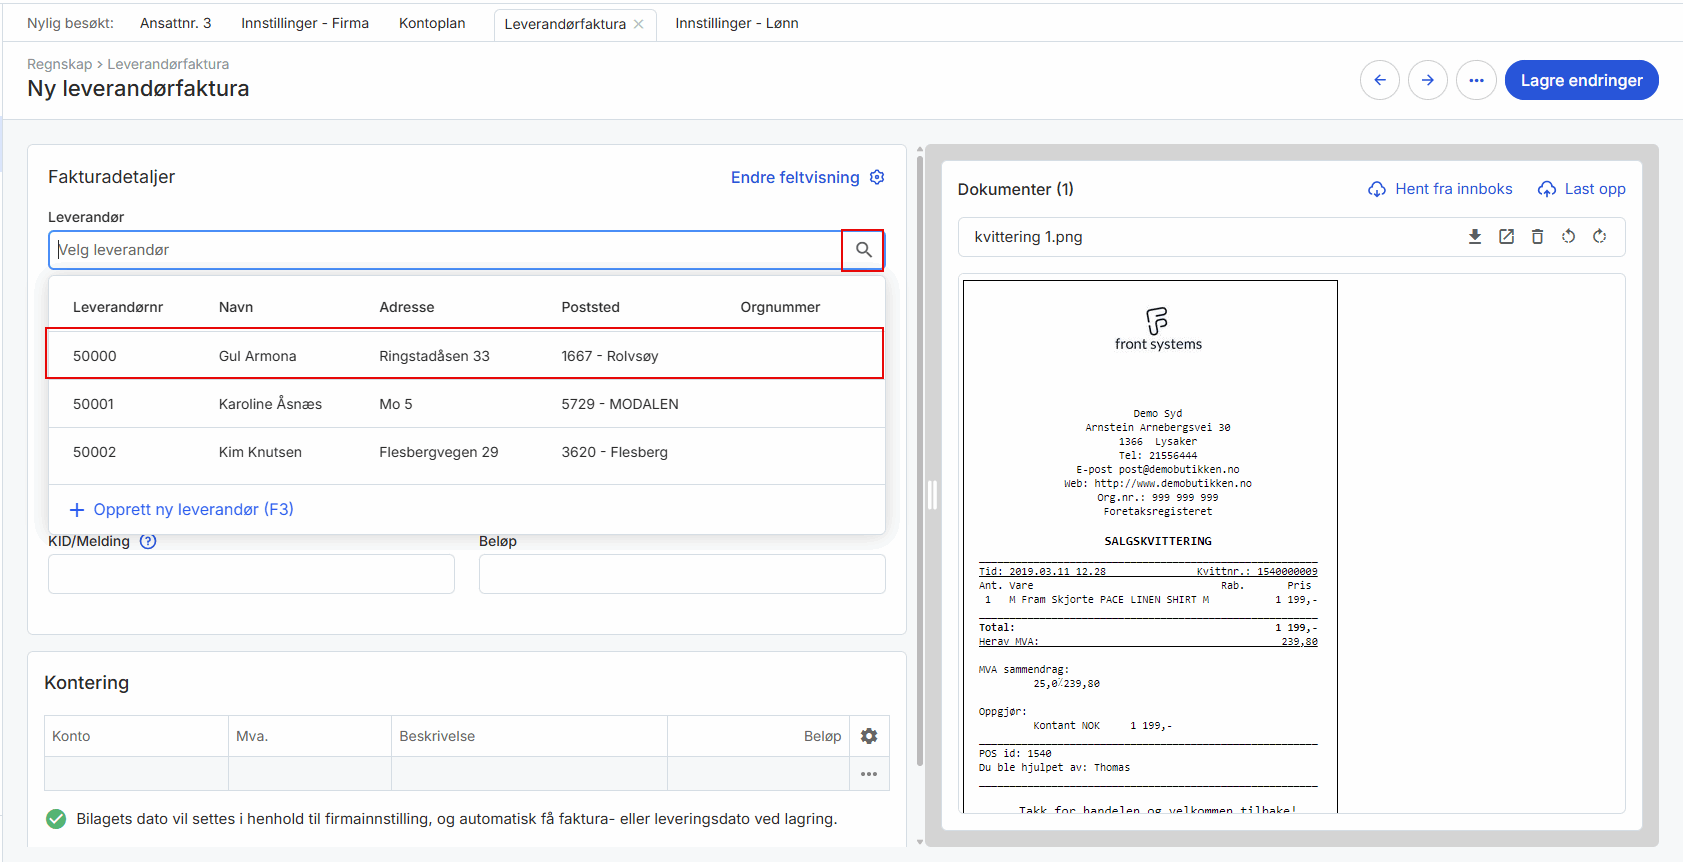
Task: Open the three-dot more actions menu
Action: [x=1476, y=80]
